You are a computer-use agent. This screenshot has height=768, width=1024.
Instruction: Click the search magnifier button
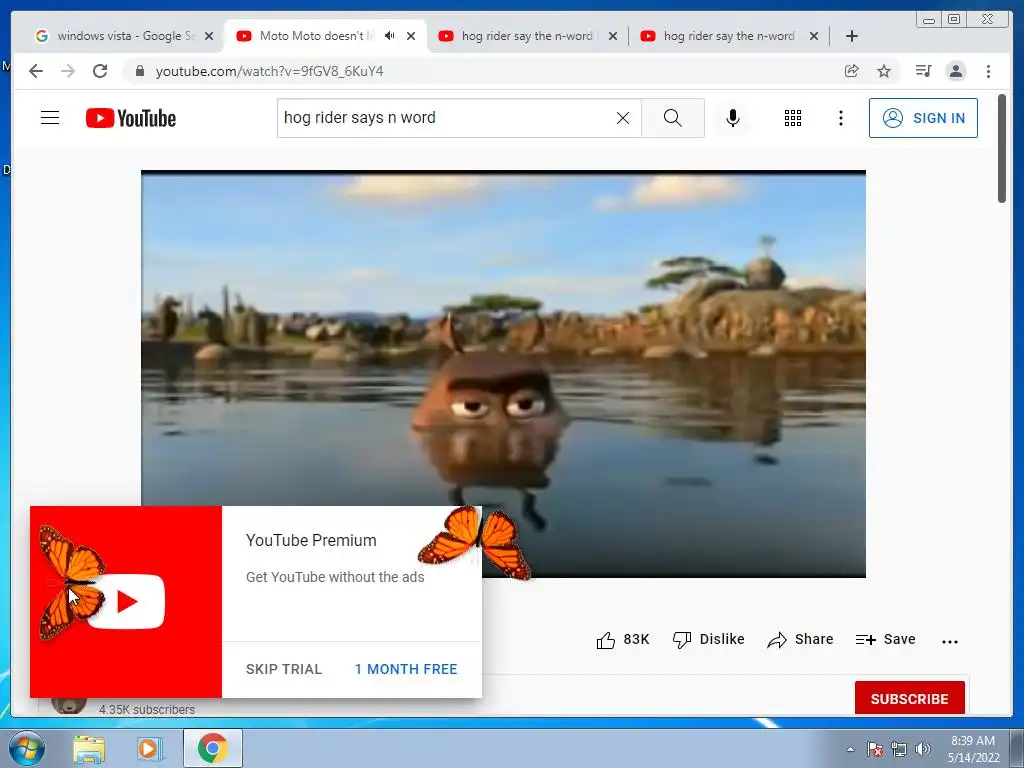click(x=673, y=118)
